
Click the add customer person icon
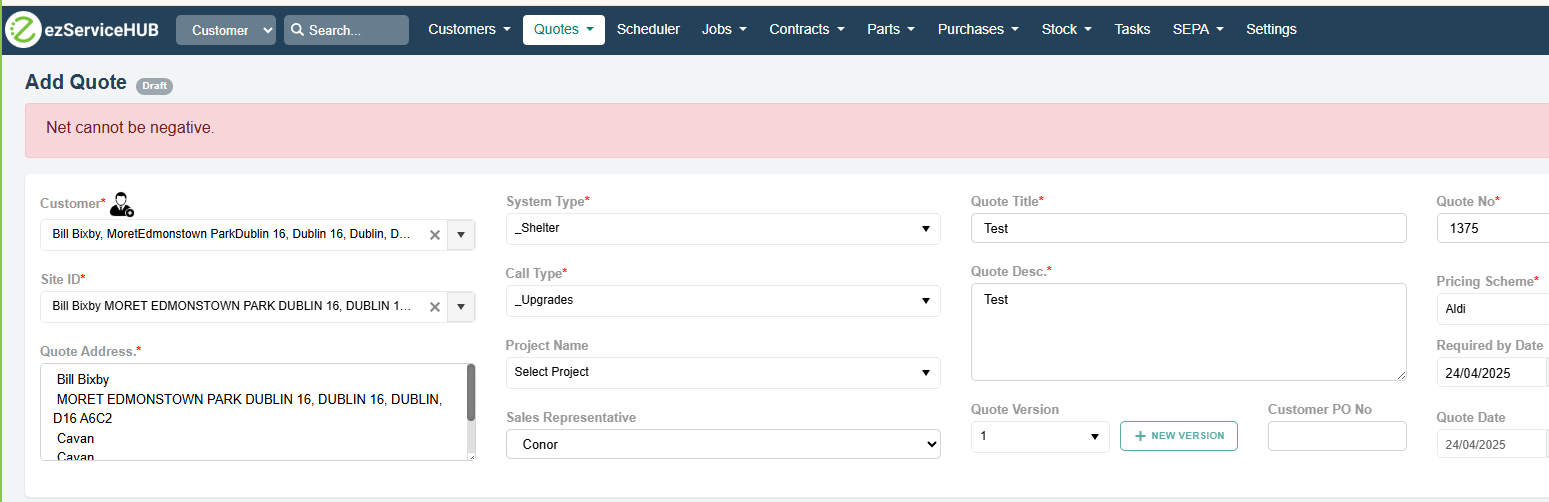[x=122, y=204]
